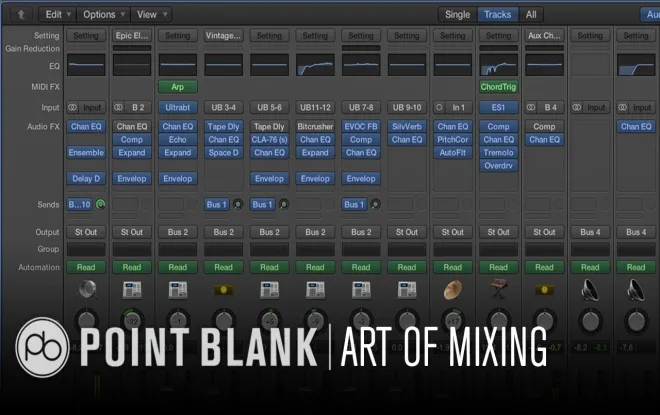The height and width of the screenshot is (415, 660).
Task: Open the Aux Ch... channel setting menu
Action: coord(544,35)
